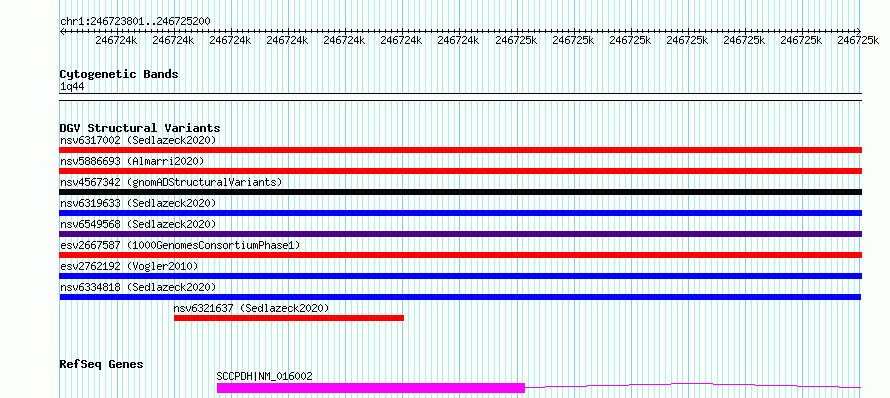The image size is (890, 398).
Task: Click the nsv6317002 (Sedlazeck2020) variant label
Action: [138, 140]
